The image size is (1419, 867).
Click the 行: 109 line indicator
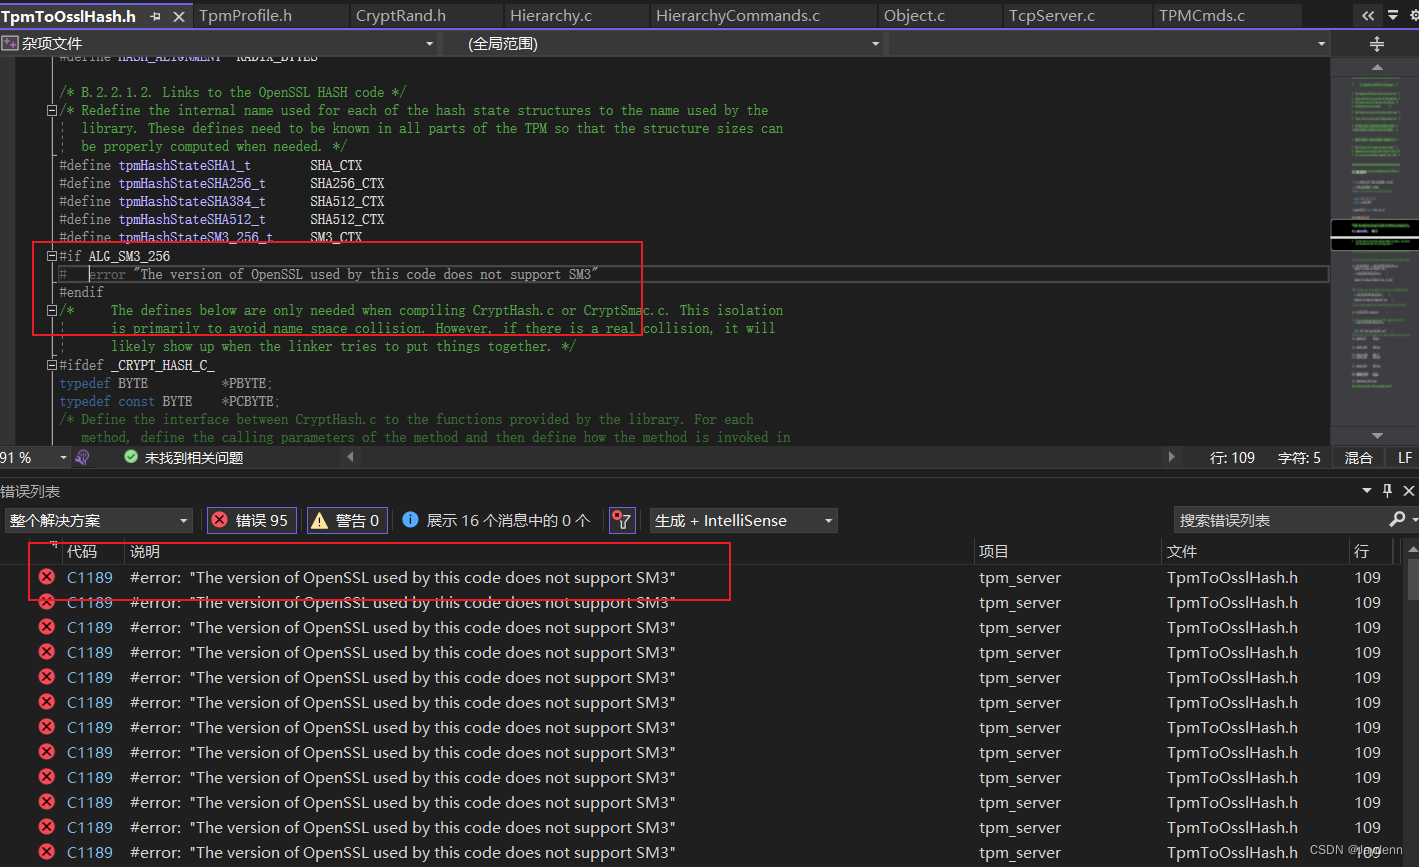point(1232,457)
